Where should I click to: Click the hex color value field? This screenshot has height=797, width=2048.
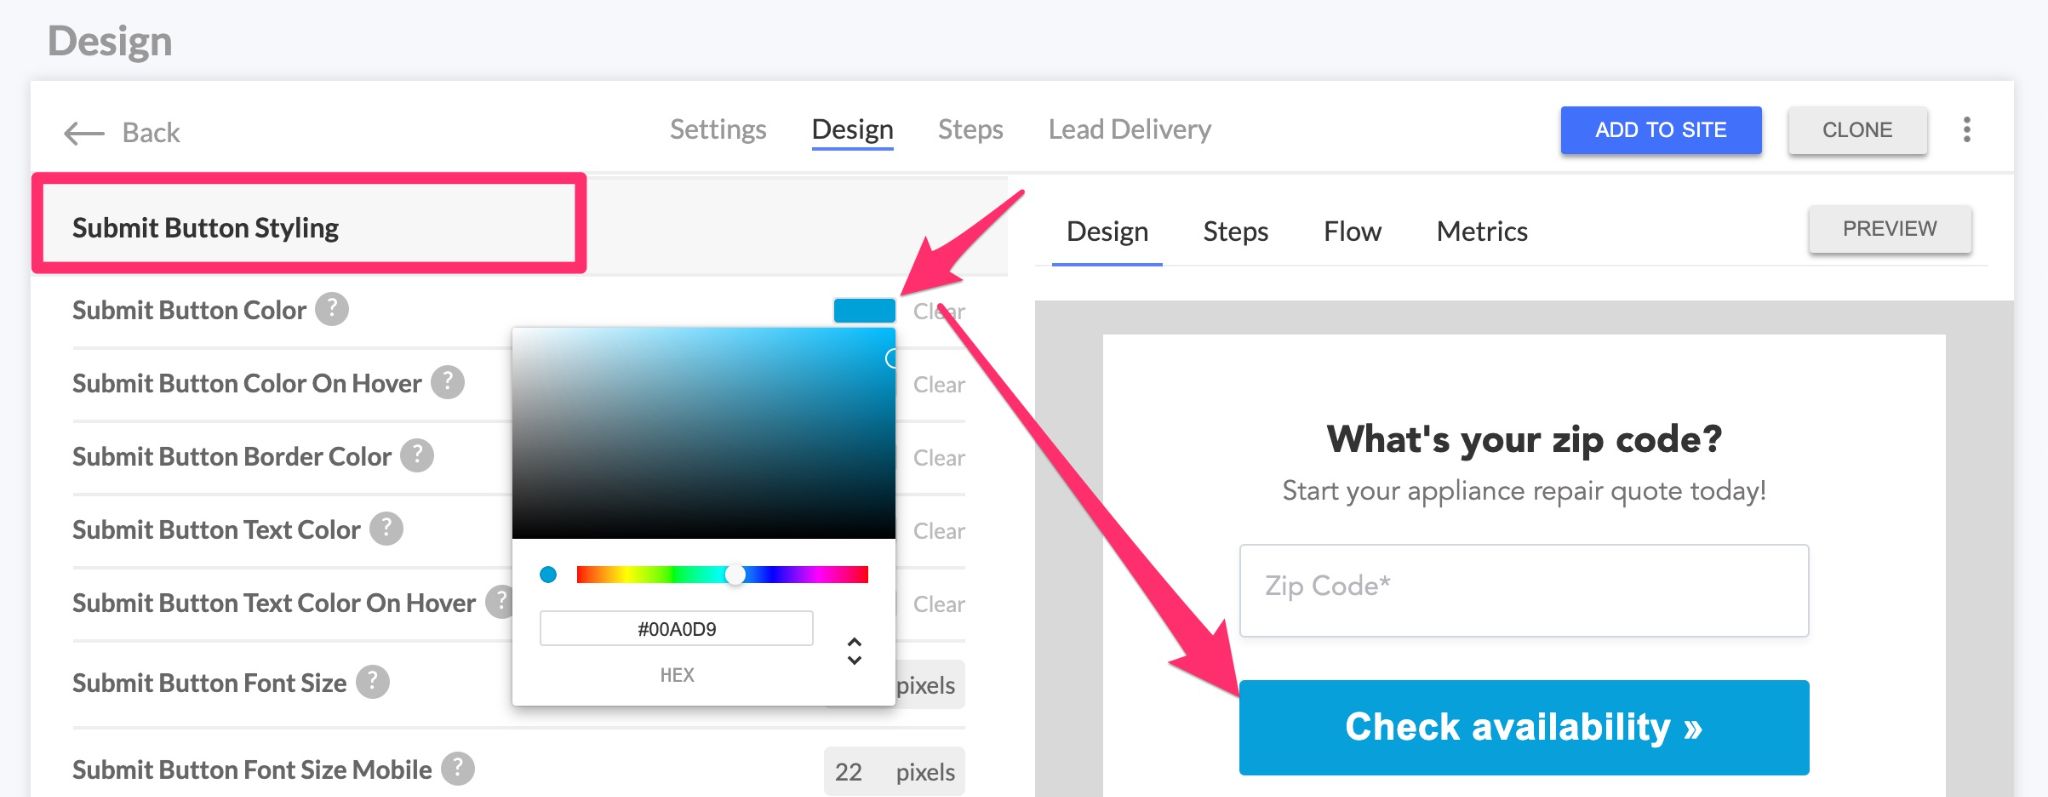676,629
